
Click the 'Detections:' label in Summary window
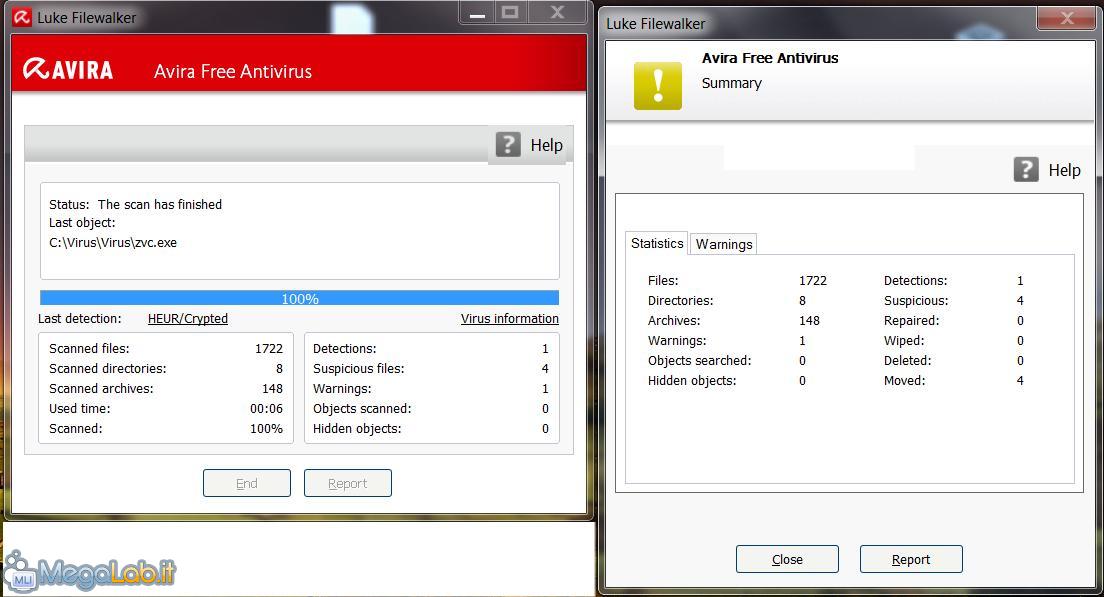click(x=915, y=280)
